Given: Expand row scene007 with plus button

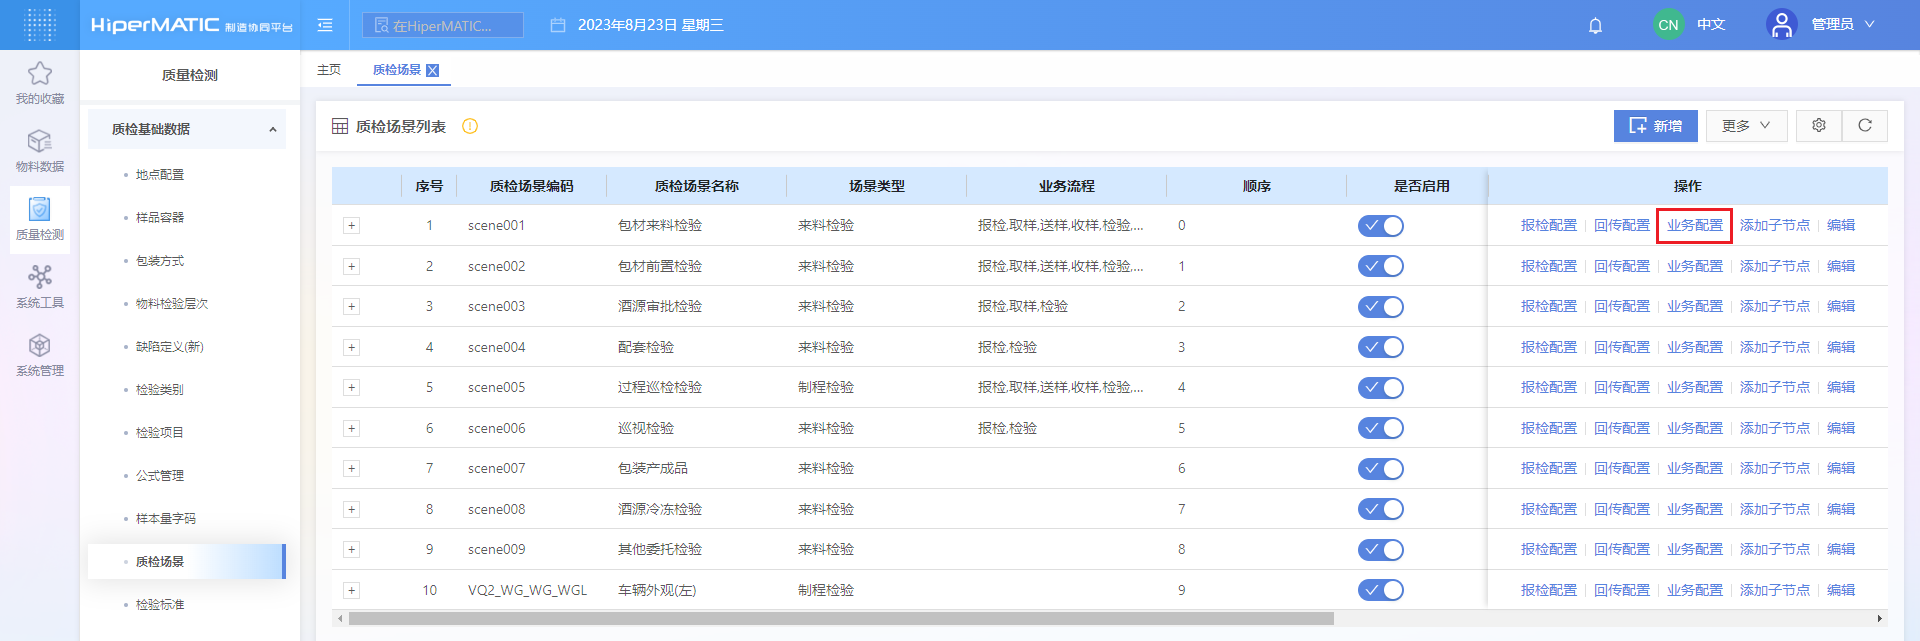Looking at the screenshot, I should tap(351, 468).
